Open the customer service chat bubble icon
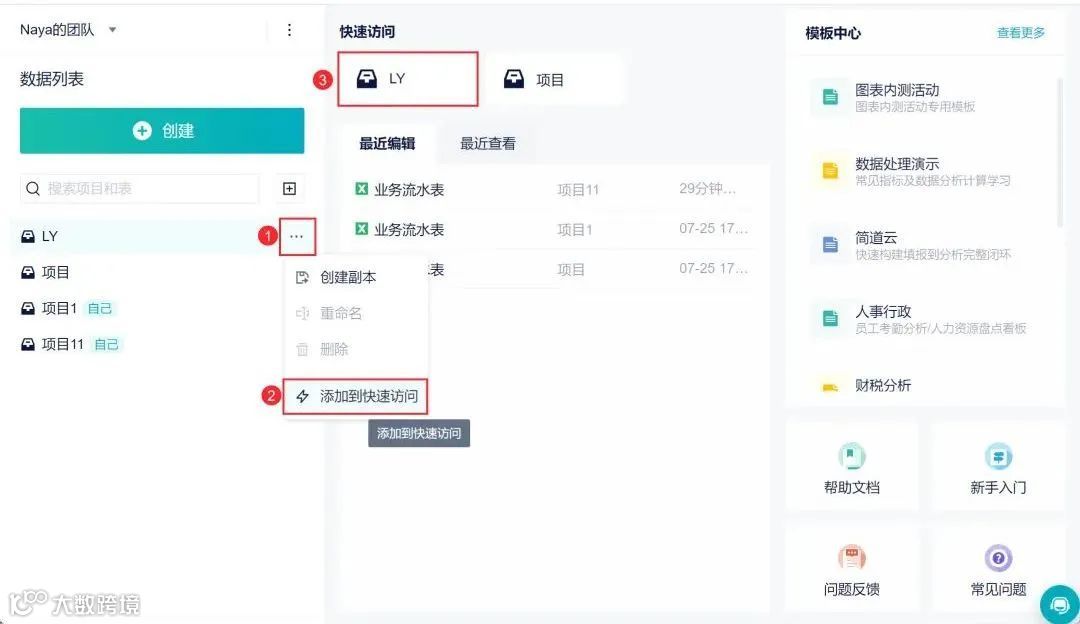The width and height of the screenshot is (1080, 624). pos(1059,604)
